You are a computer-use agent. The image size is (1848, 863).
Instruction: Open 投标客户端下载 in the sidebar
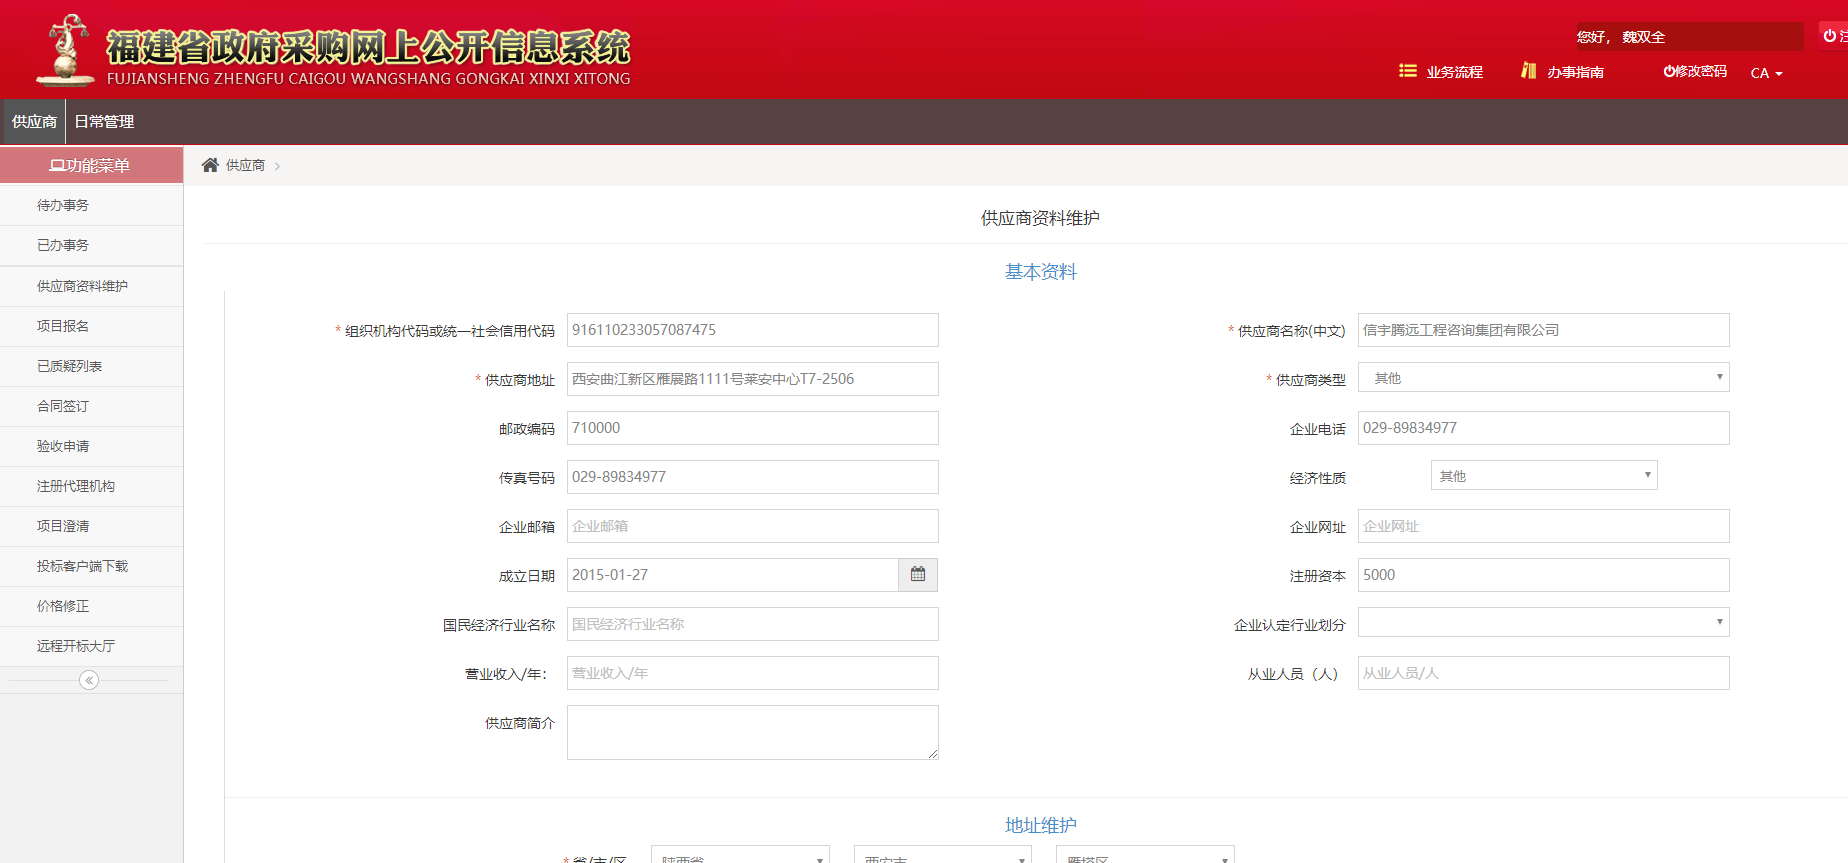[91, 566]
